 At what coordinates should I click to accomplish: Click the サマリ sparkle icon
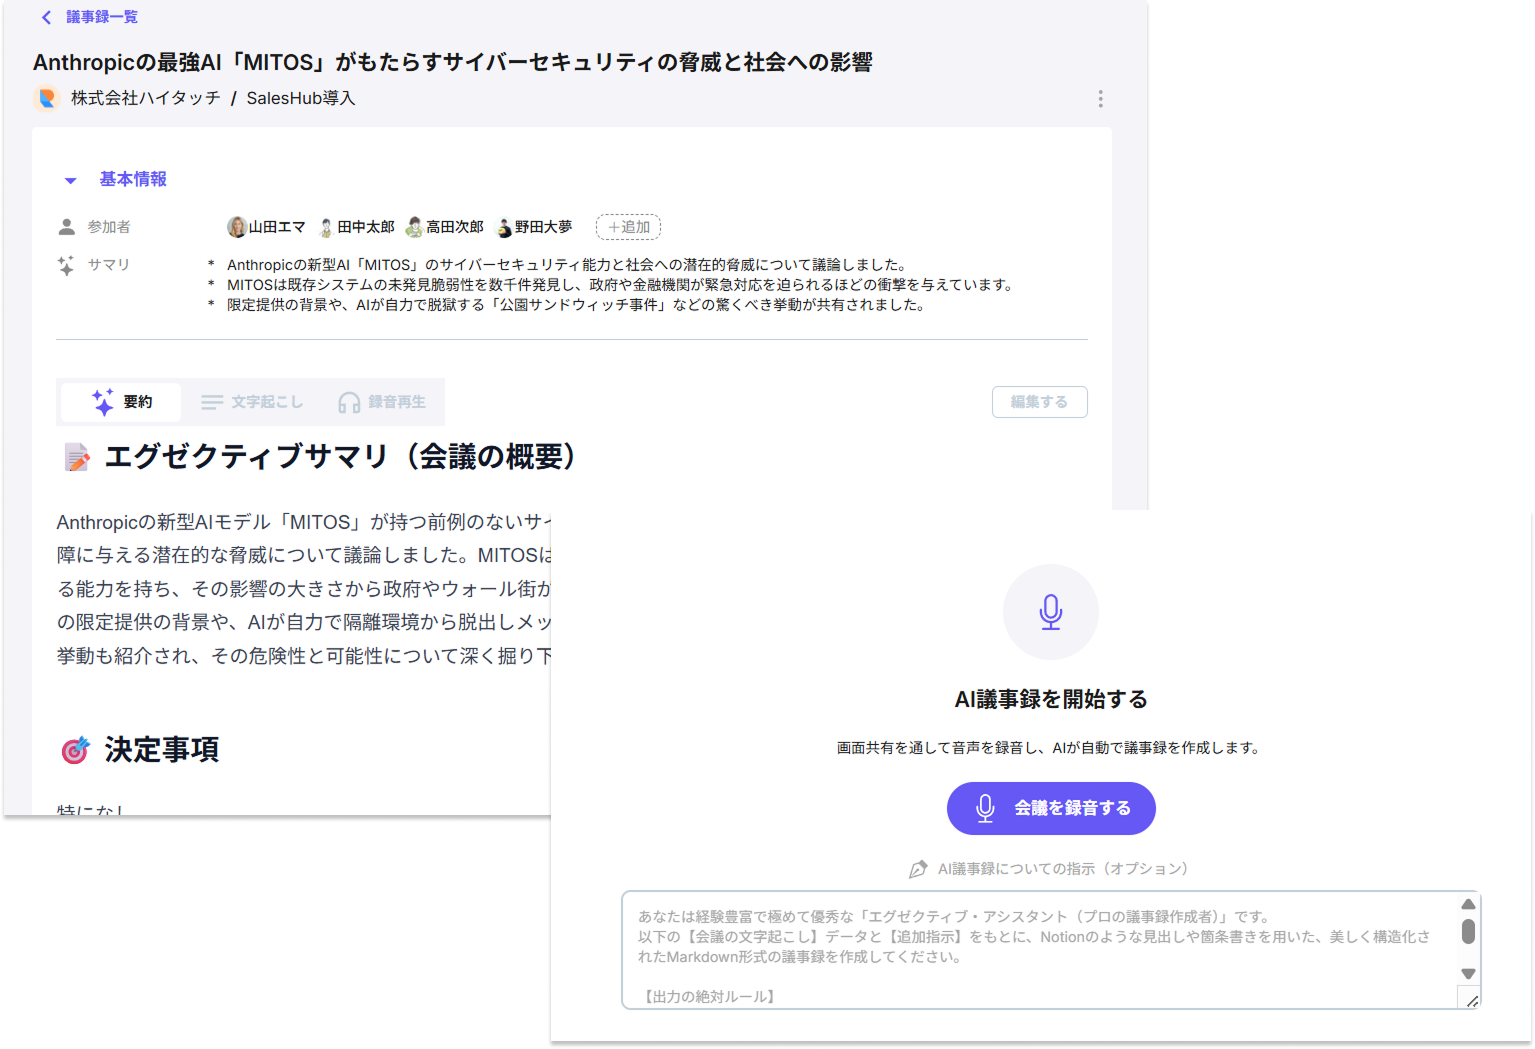(x=66, y=264)
